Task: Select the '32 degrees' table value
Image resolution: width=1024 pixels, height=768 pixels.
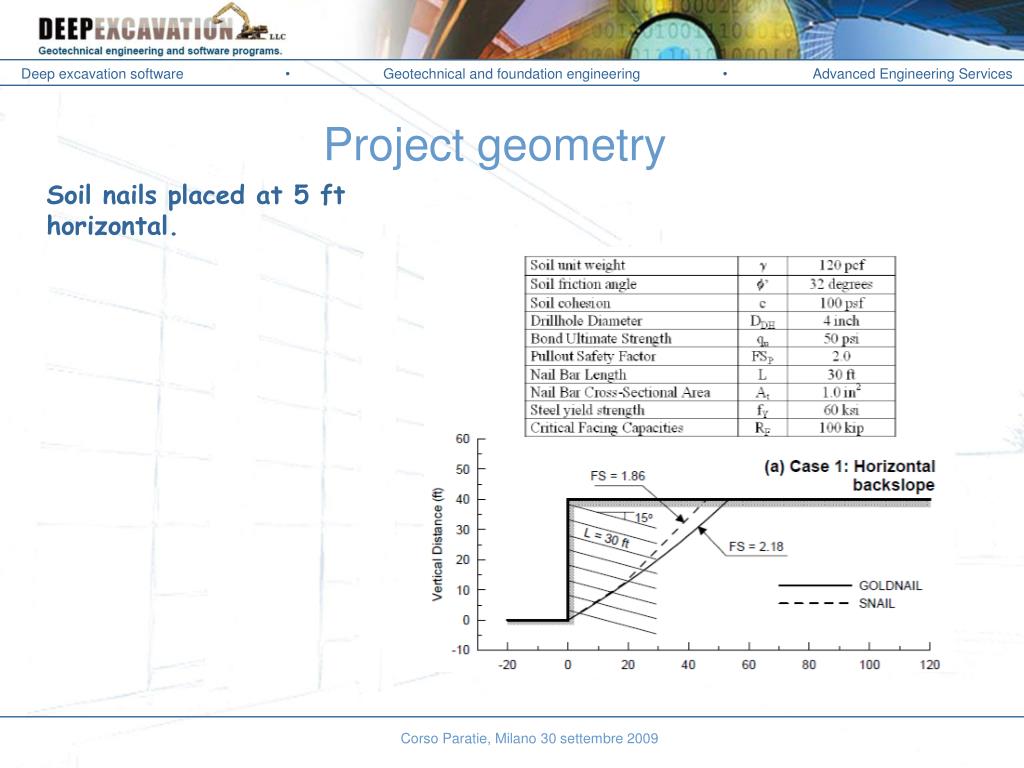Action: (x=841, y=284)
